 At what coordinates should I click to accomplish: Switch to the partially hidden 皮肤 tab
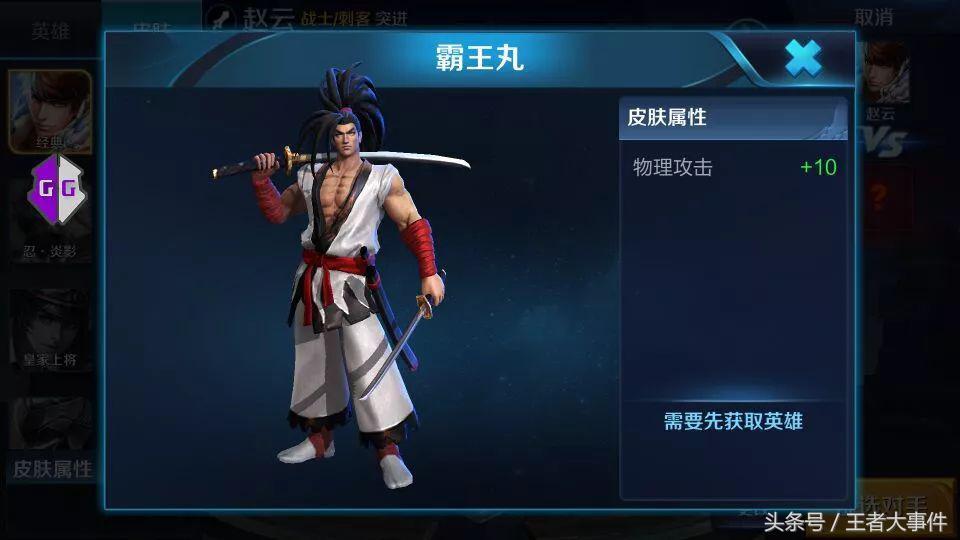pos(151,26)
